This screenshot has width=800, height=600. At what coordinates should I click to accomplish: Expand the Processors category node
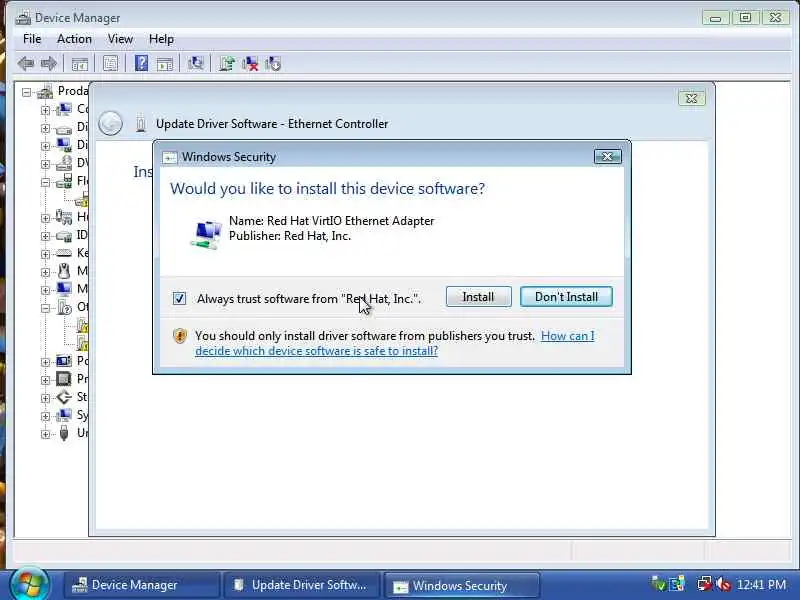pyautogui.click(x=45, y=380)
